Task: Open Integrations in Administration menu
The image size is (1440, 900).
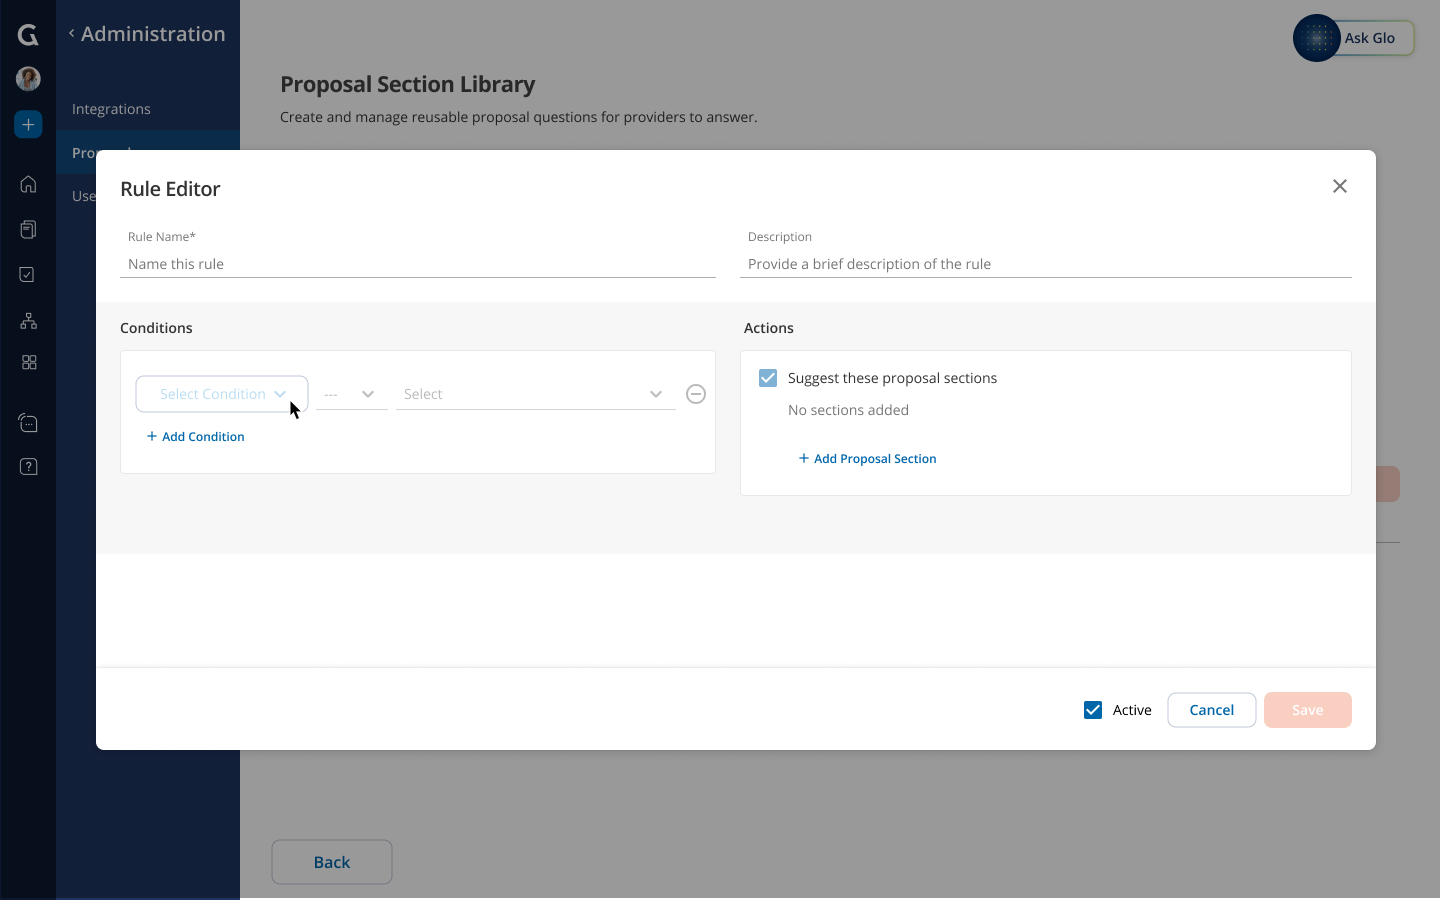Action: tap(111, 109)
